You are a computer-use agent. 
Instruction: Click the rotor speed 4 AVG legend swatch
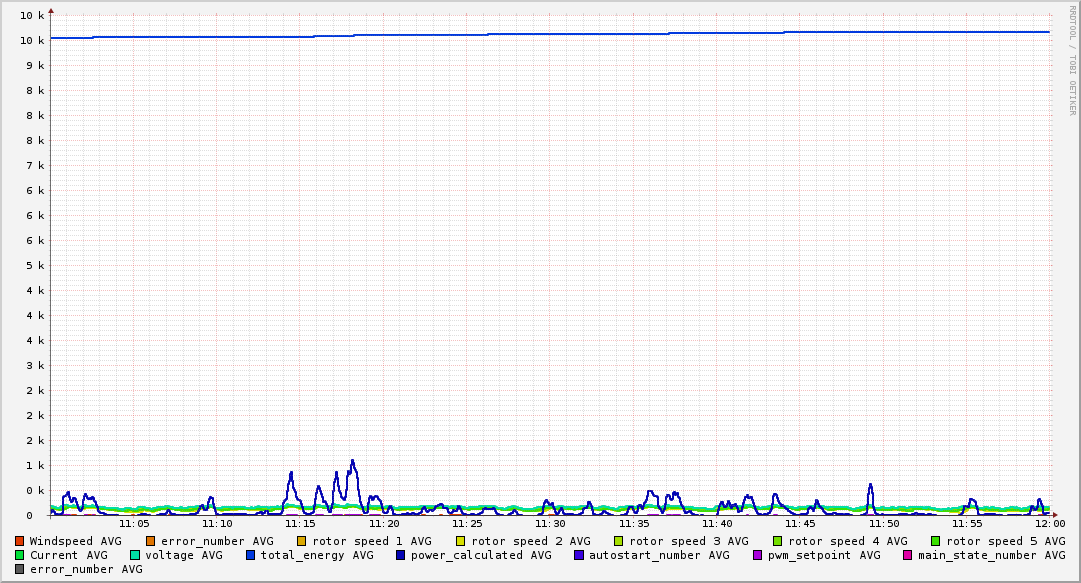(778, 541)
